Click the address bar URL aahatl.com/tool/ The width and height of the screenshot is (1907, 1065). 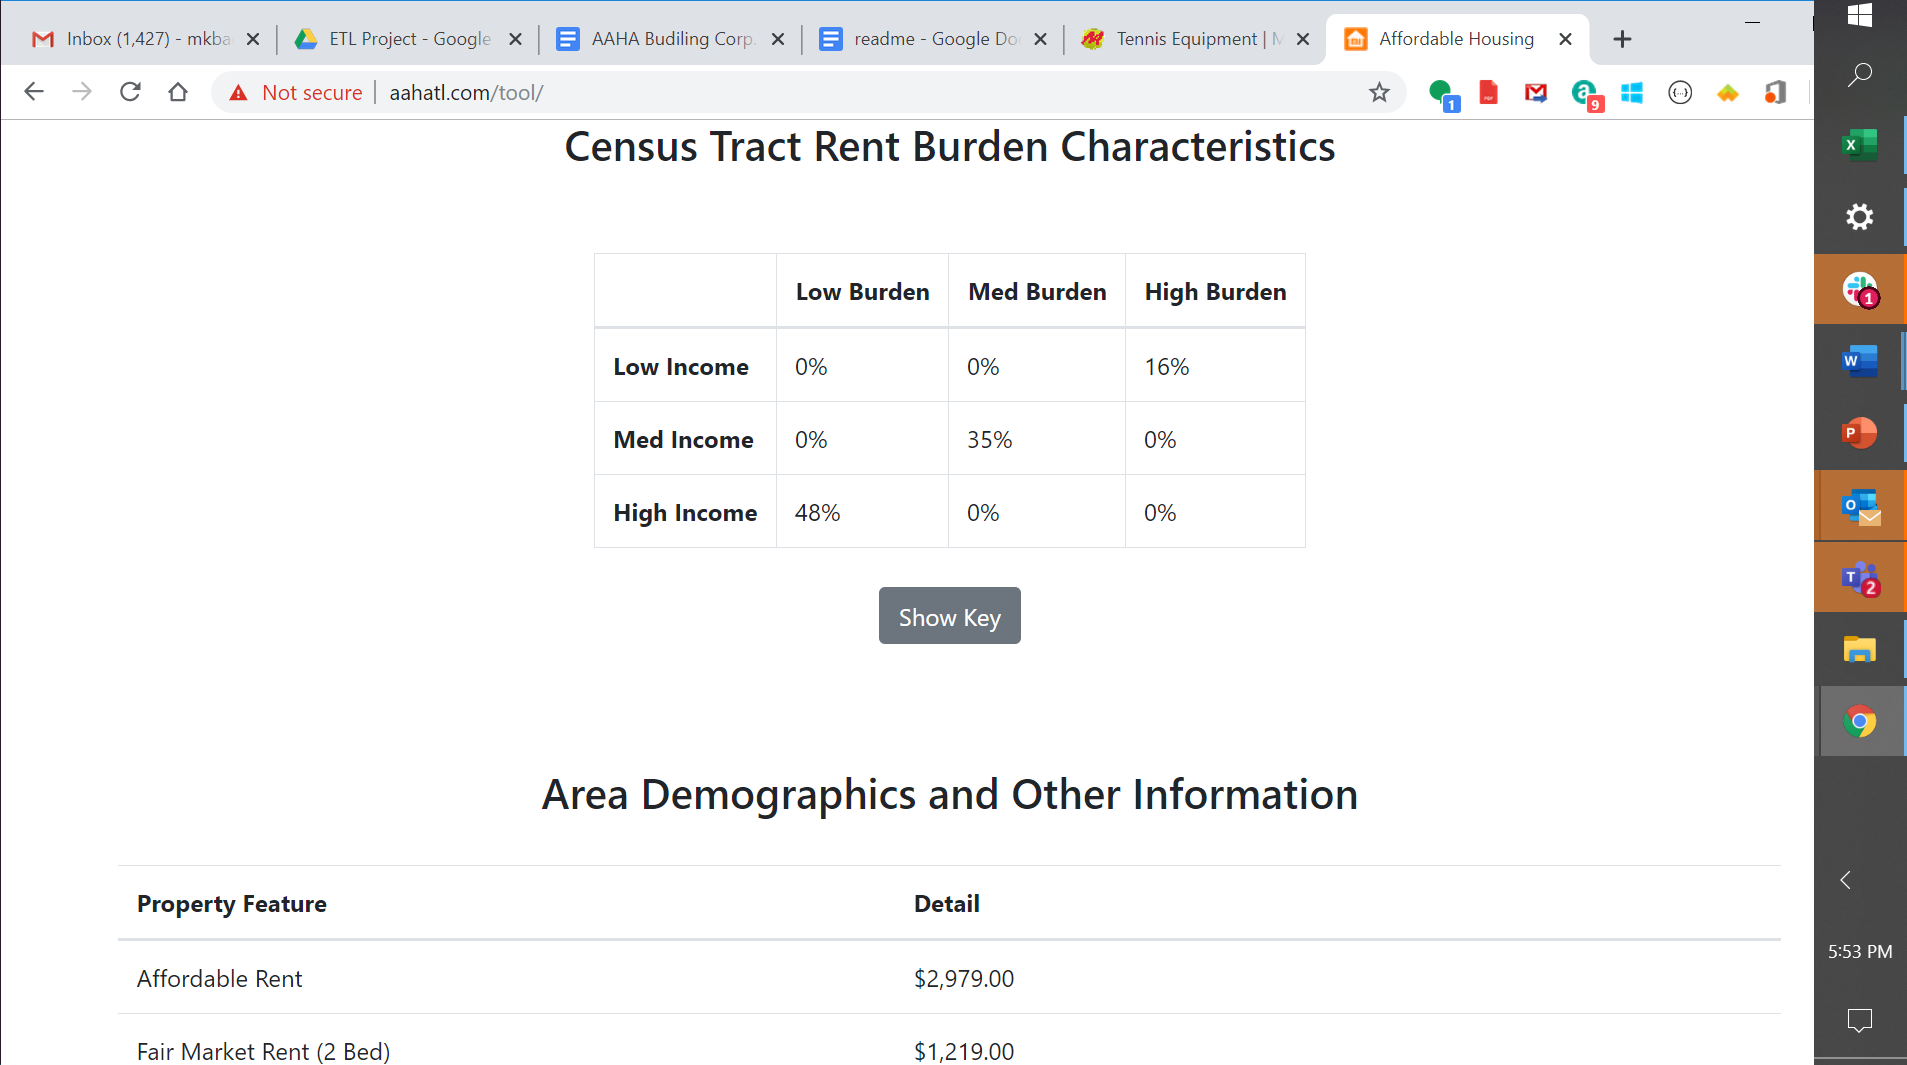tap(466, 93)
